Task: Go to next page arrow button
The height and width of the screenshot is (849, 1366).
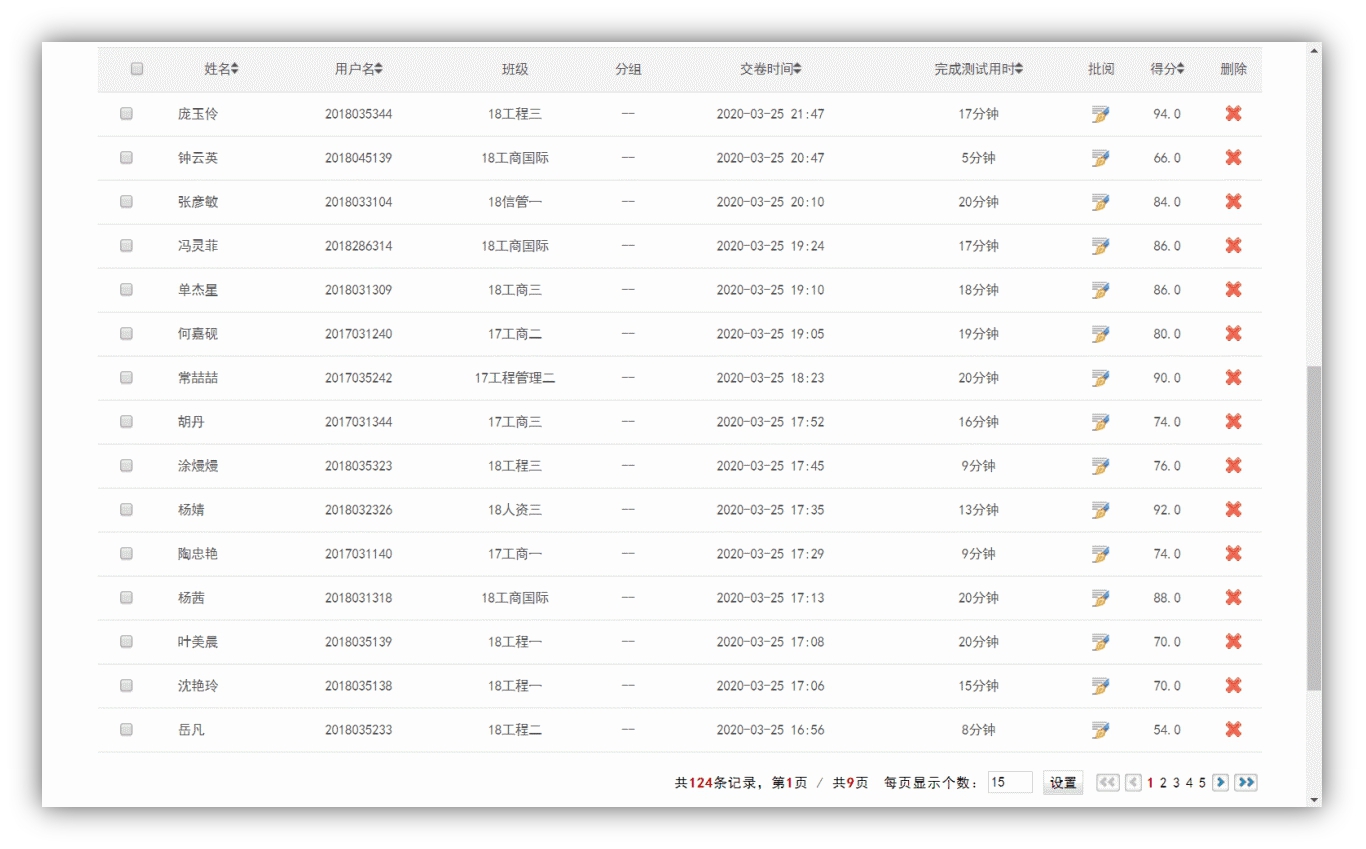Action: pos(1220,783)
